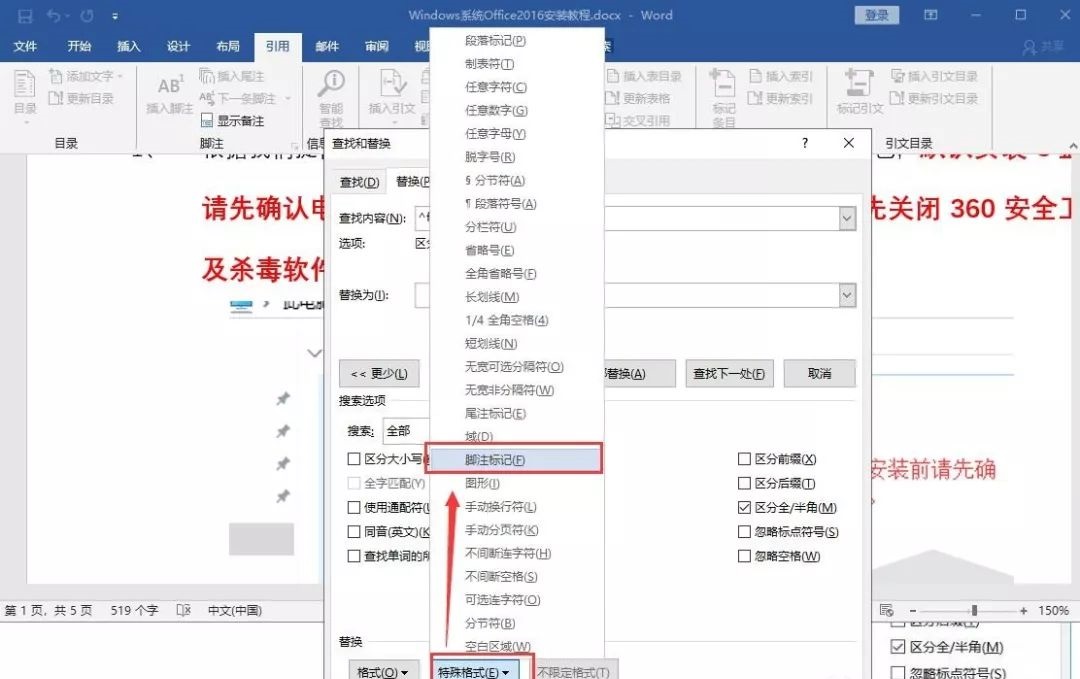Choose 脚注标记(F) from the menu
Viewport: 1080px width, 679px height.
(514, 459)
